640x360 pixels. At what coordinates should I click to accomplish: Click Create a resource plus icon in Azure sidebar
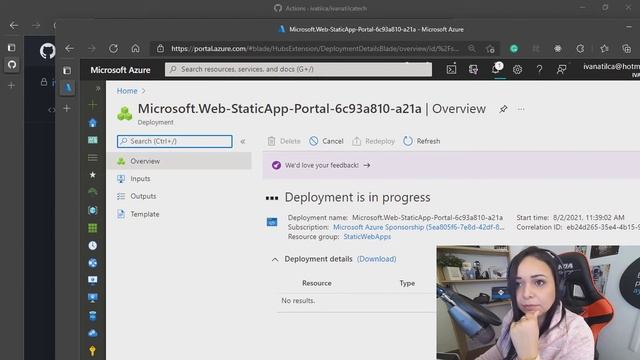[x=93, y=105]
